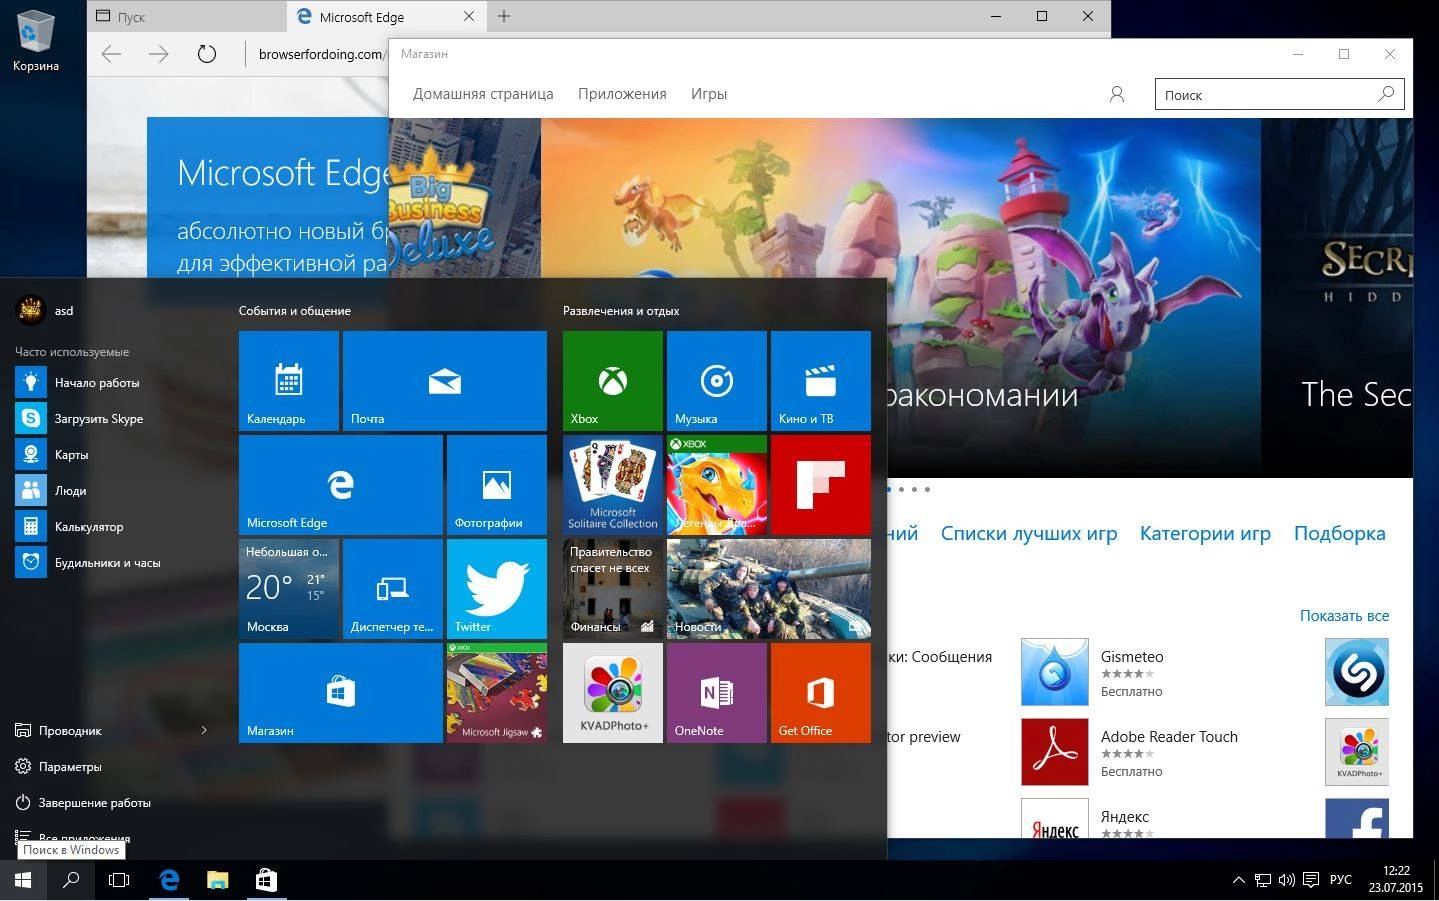
Task: Open the Flipboard tile
Action: (x=821, y=485)
